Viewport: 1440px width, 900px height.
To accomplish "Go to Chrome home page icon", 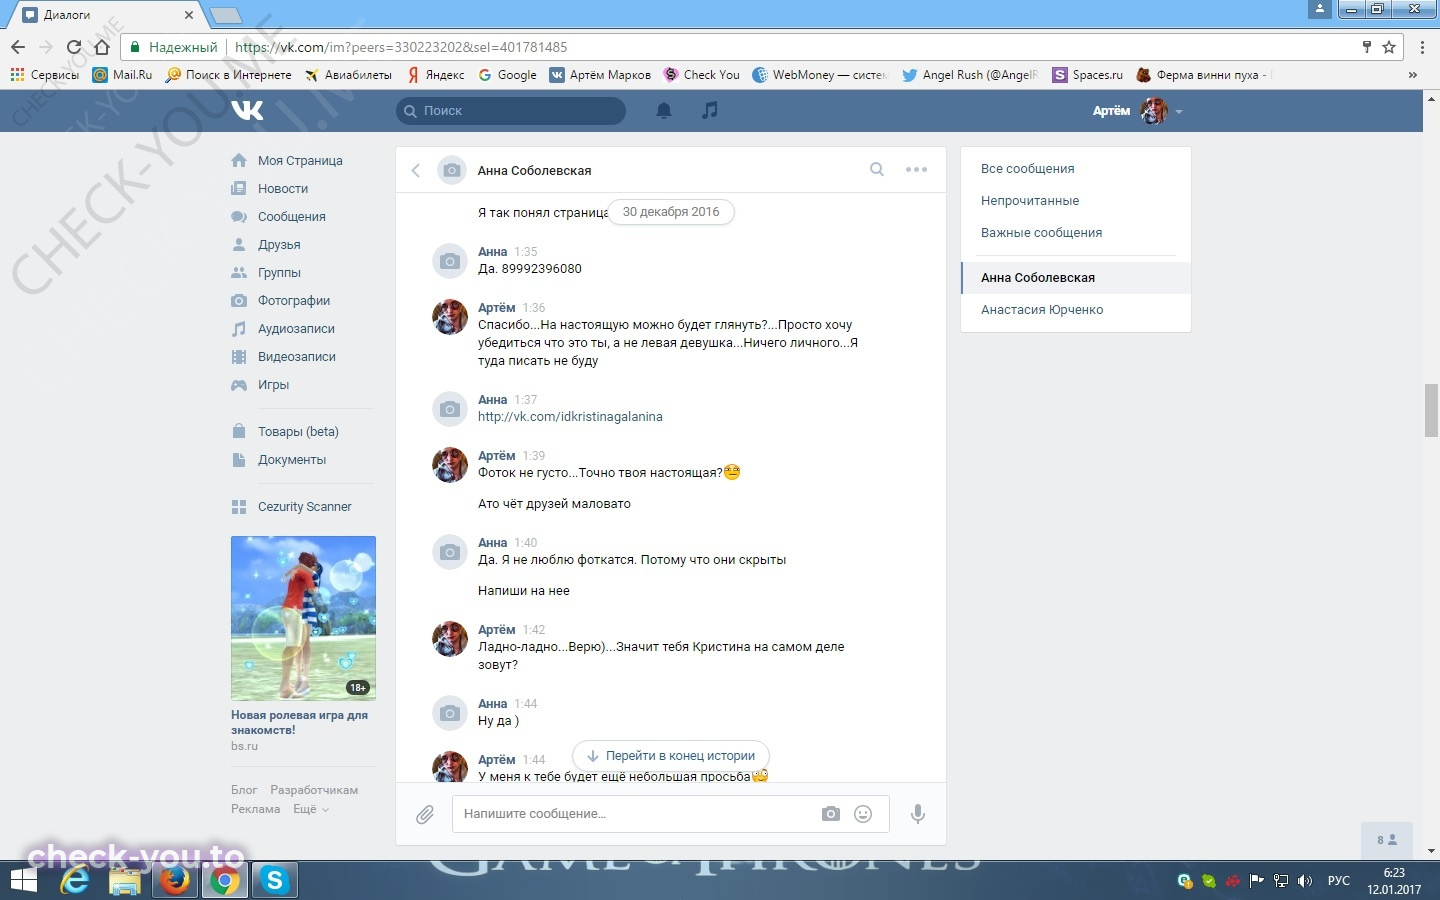I will (x=101, y=47).
